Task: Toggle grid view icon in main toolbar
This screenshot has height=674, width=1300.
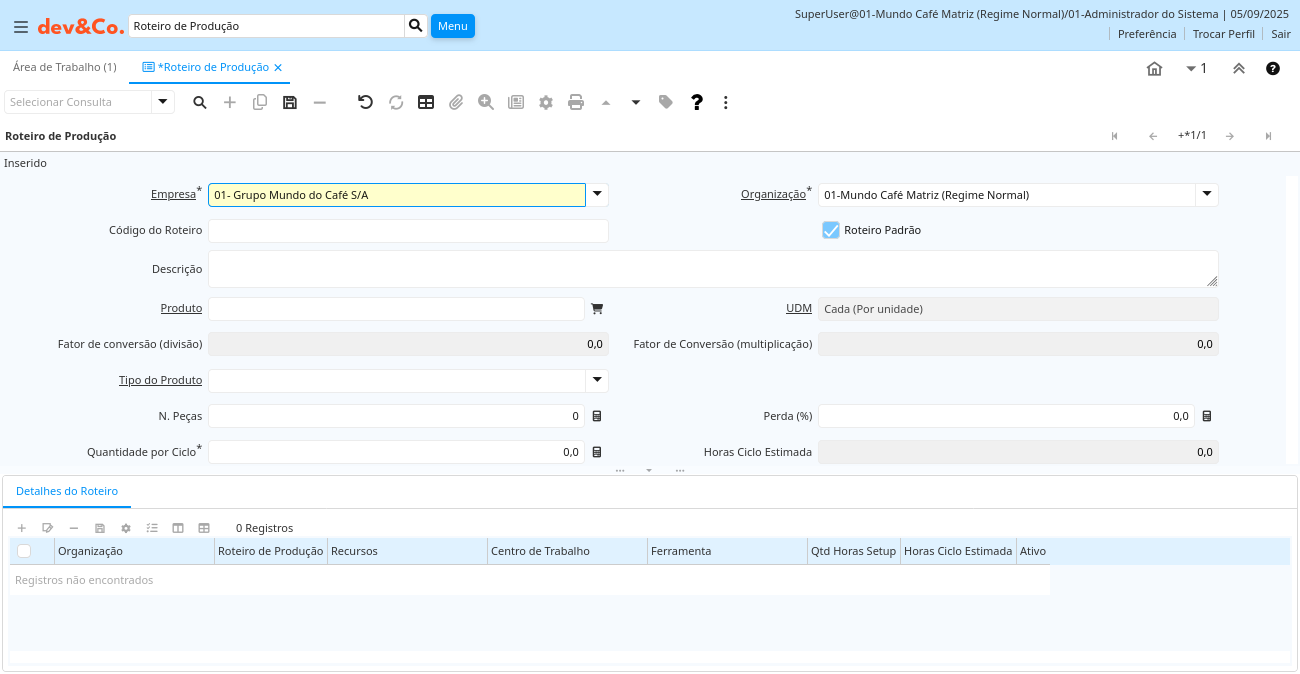Action: coord(426,102)
